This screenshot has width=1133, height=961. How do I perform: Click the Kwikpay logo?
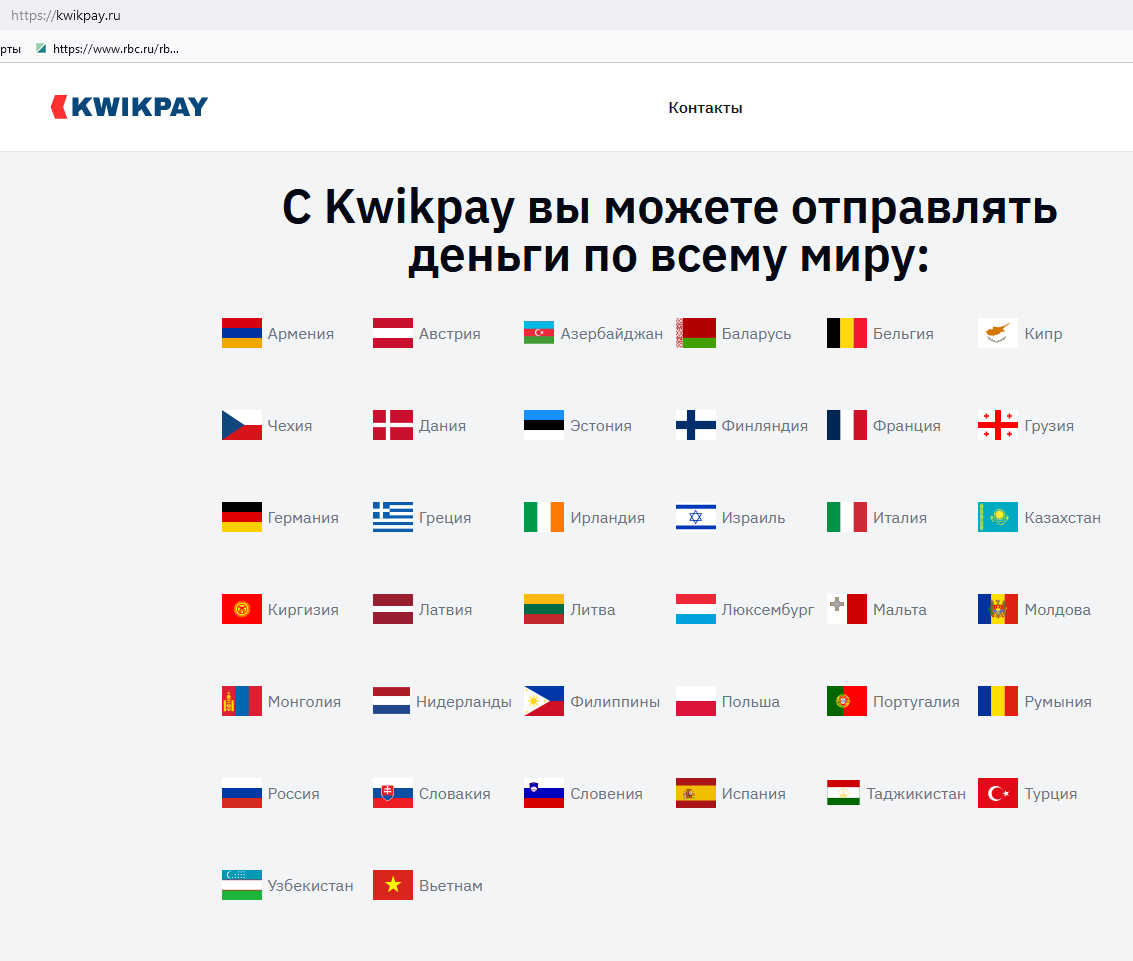click(129, 107)
